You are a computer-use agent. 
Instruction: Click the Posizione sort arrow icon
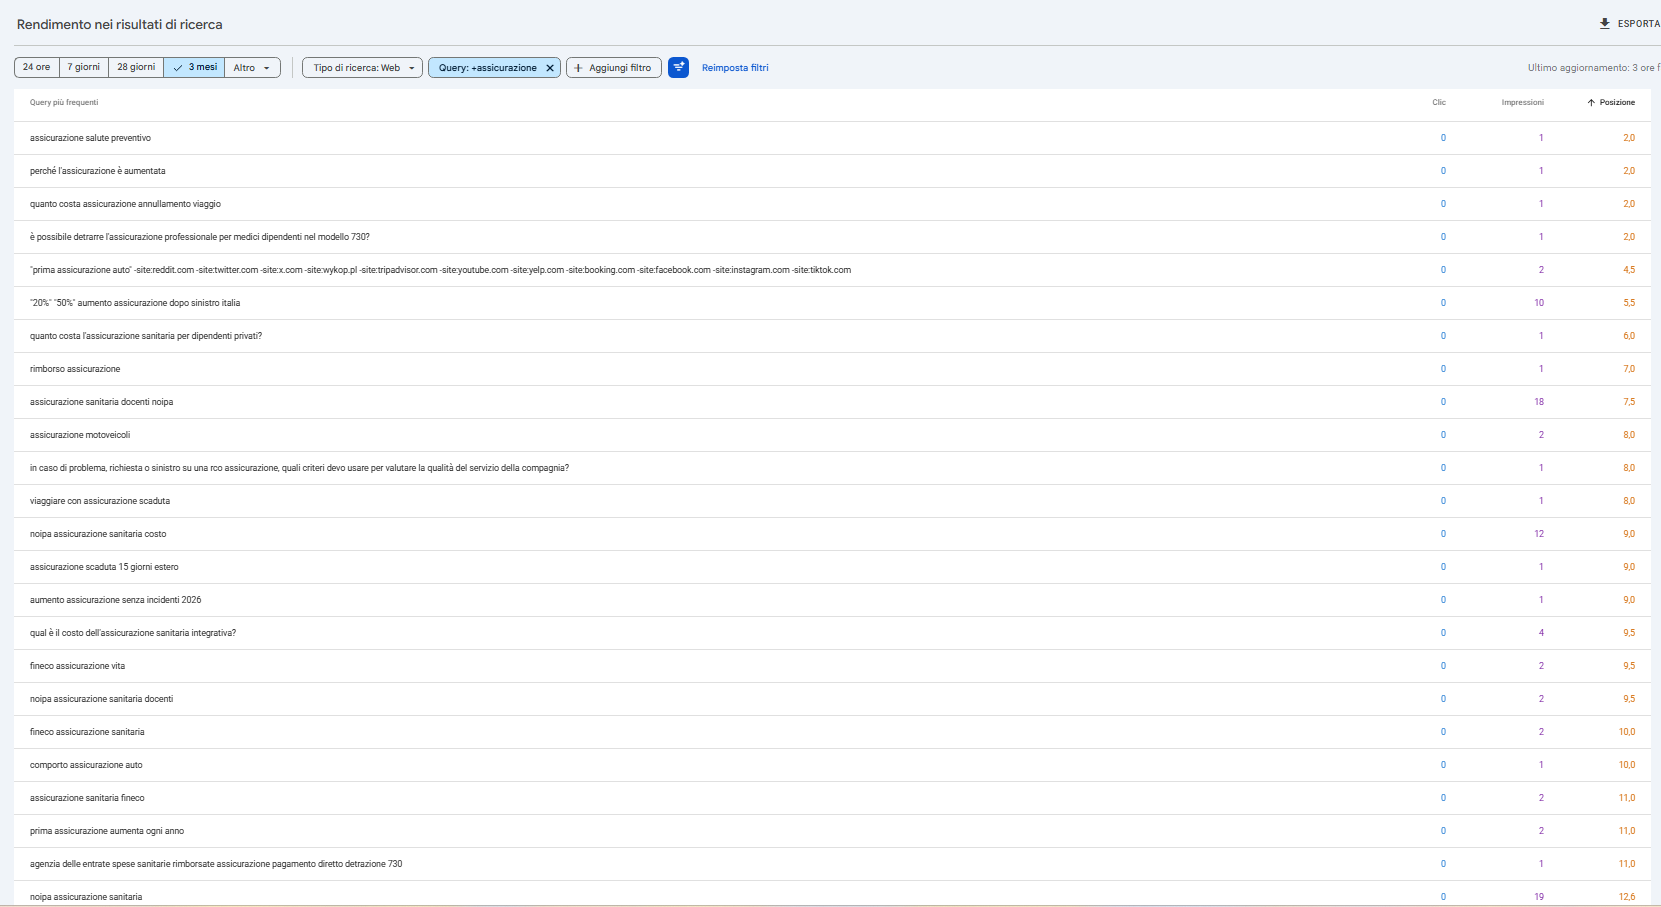pyautogui.click(x=1591, y=102)
